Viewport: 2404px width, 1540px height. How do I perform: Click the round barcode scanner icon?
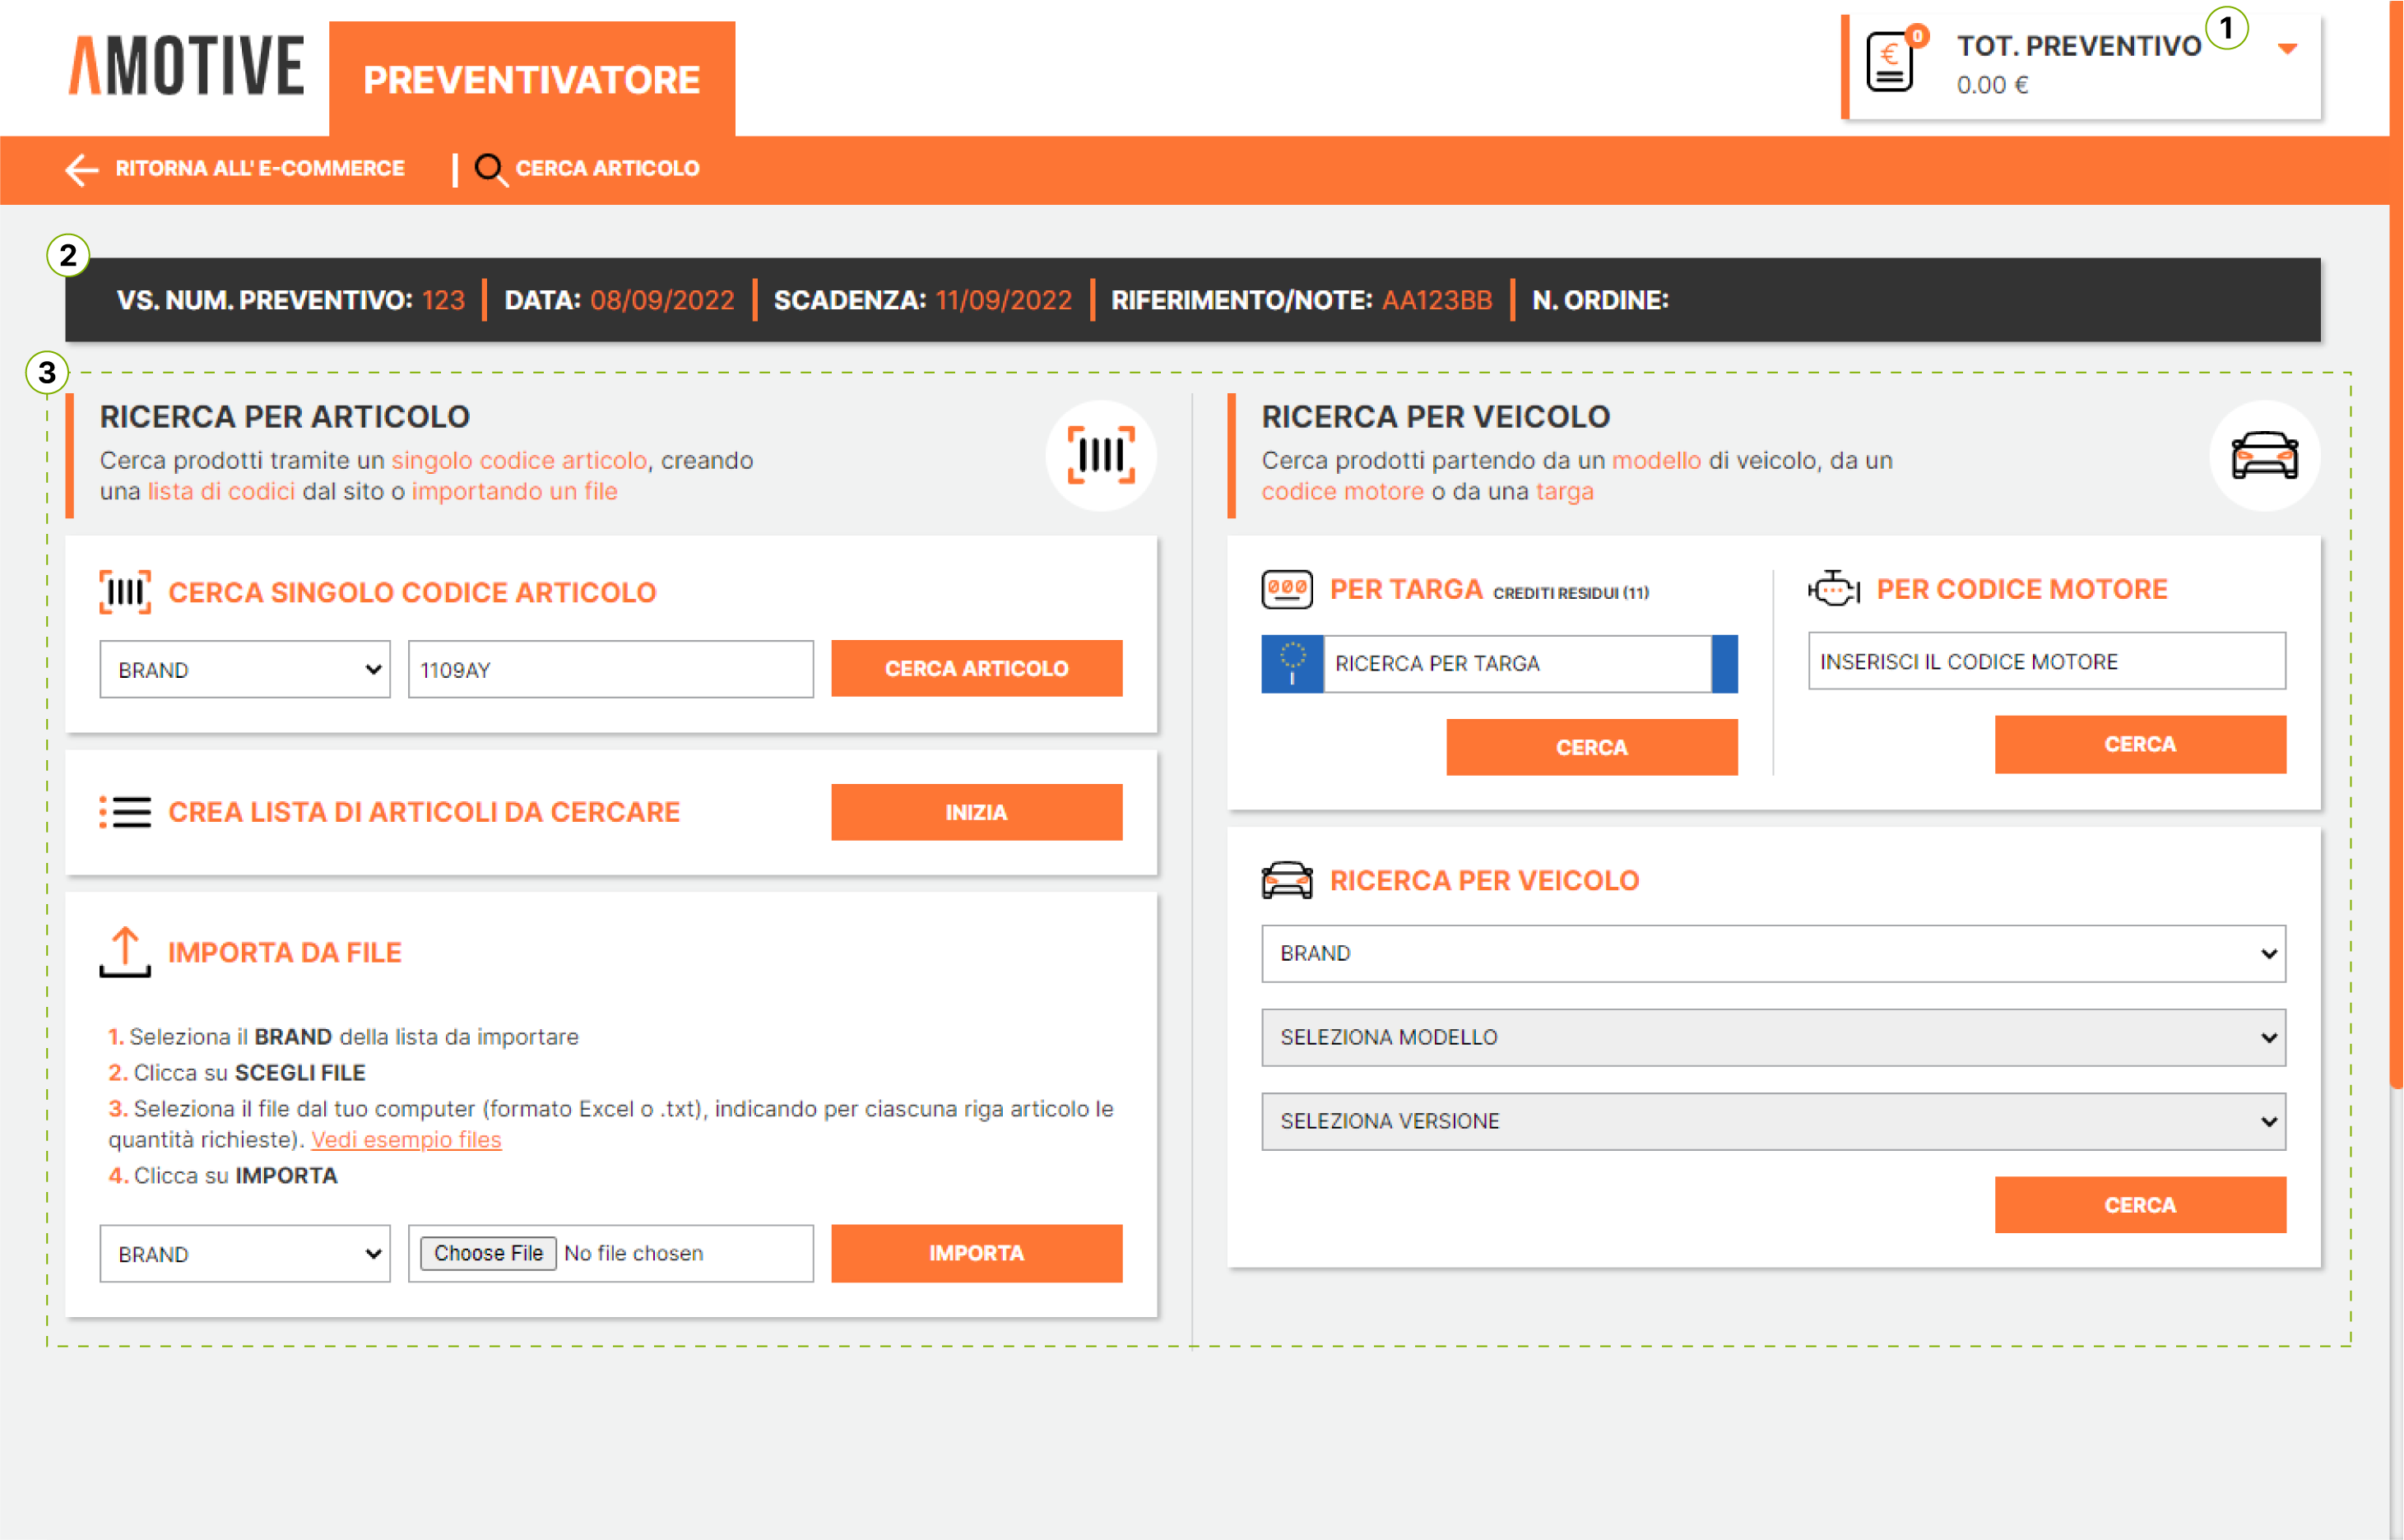point(1100,455)
